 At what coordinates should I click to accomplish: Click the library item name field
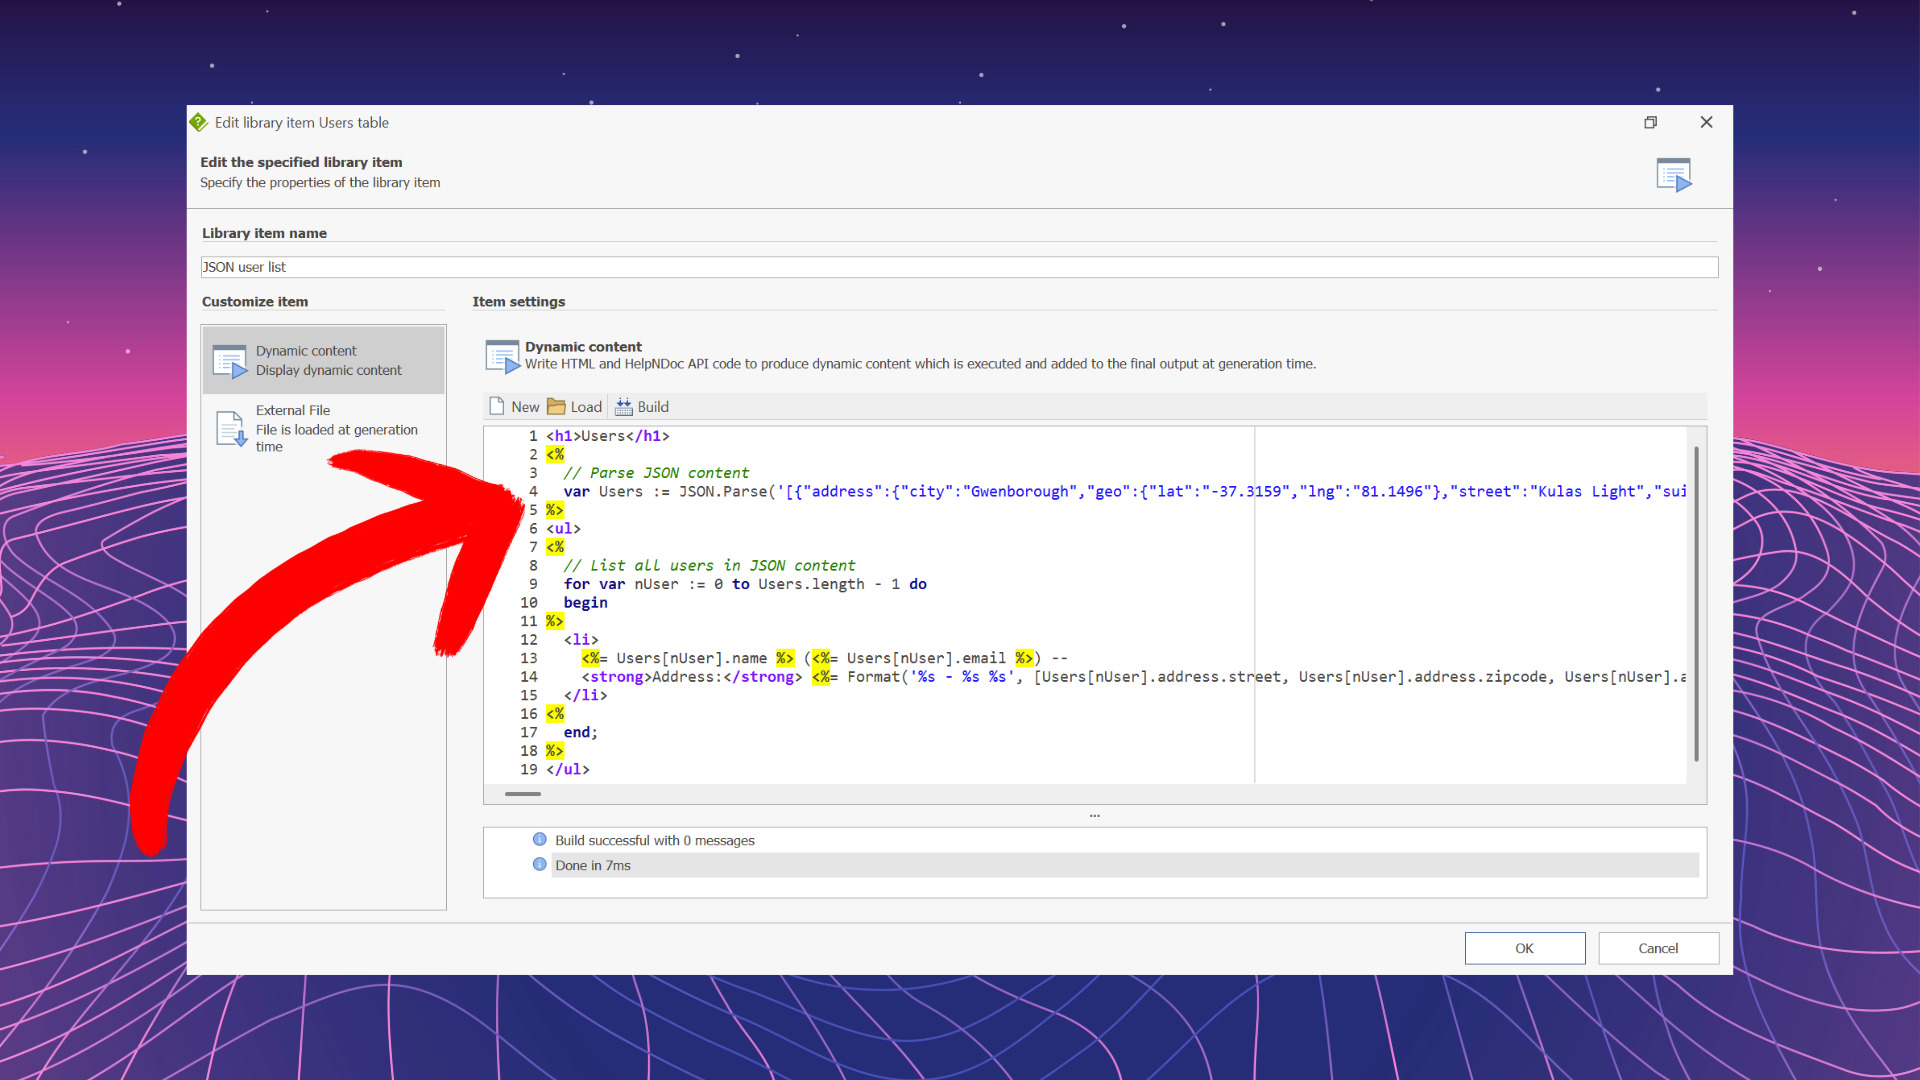959,267
